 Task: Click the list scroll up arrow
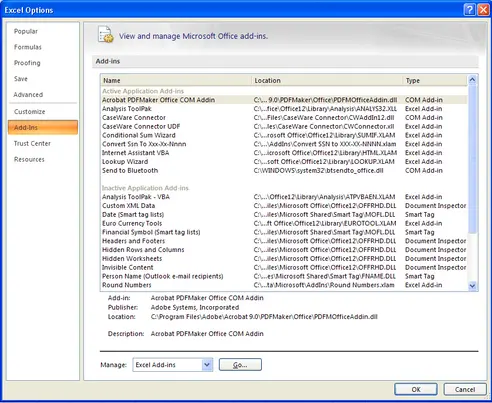[x=472, y=80]
